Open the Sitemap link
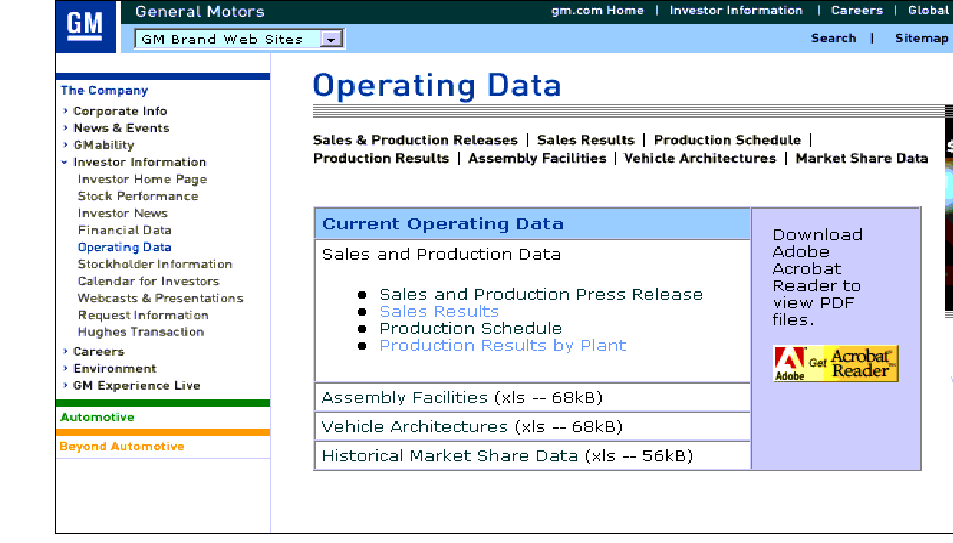The height and width of the screenshot is (543, 953). pyautogui.click(x=921, y=38)
